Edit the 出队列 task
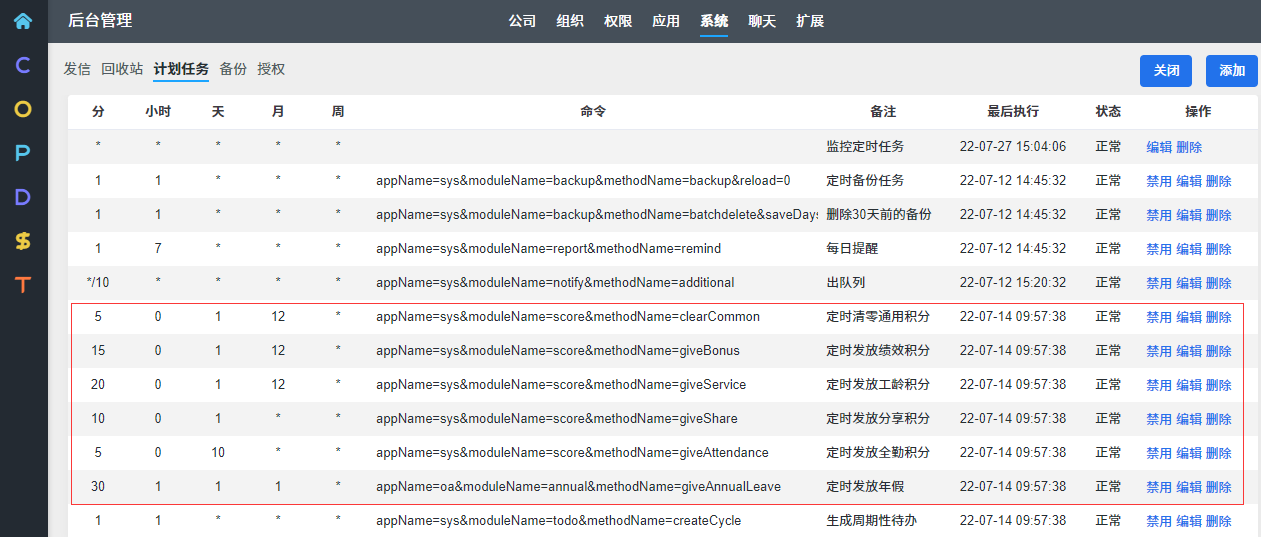The image size is (1261, 537). 1189,283
